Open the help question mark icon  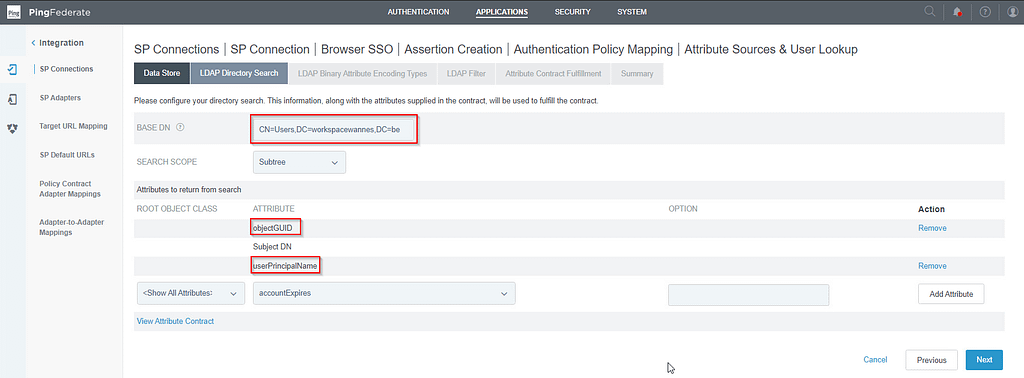point(985,12)
